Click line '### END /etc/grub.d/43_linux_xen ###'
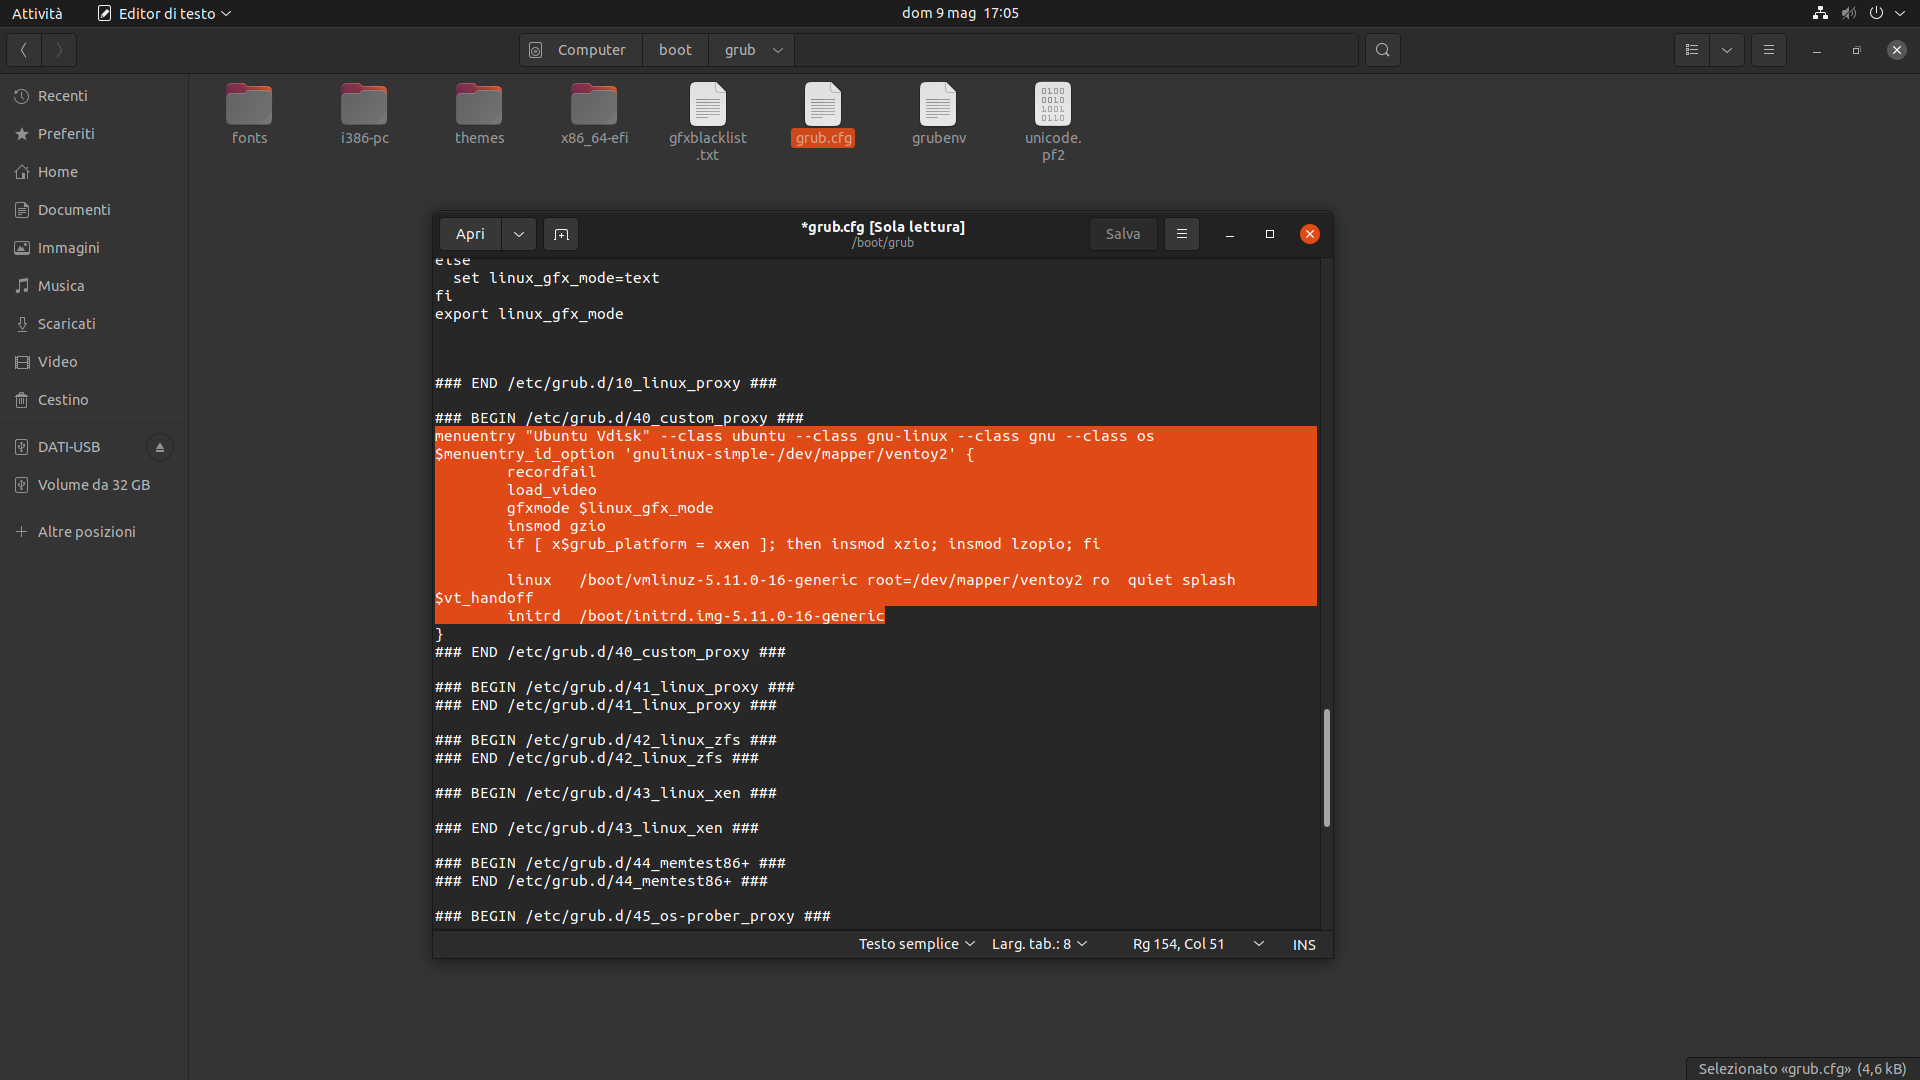1920x1080 pixels. 597,828
